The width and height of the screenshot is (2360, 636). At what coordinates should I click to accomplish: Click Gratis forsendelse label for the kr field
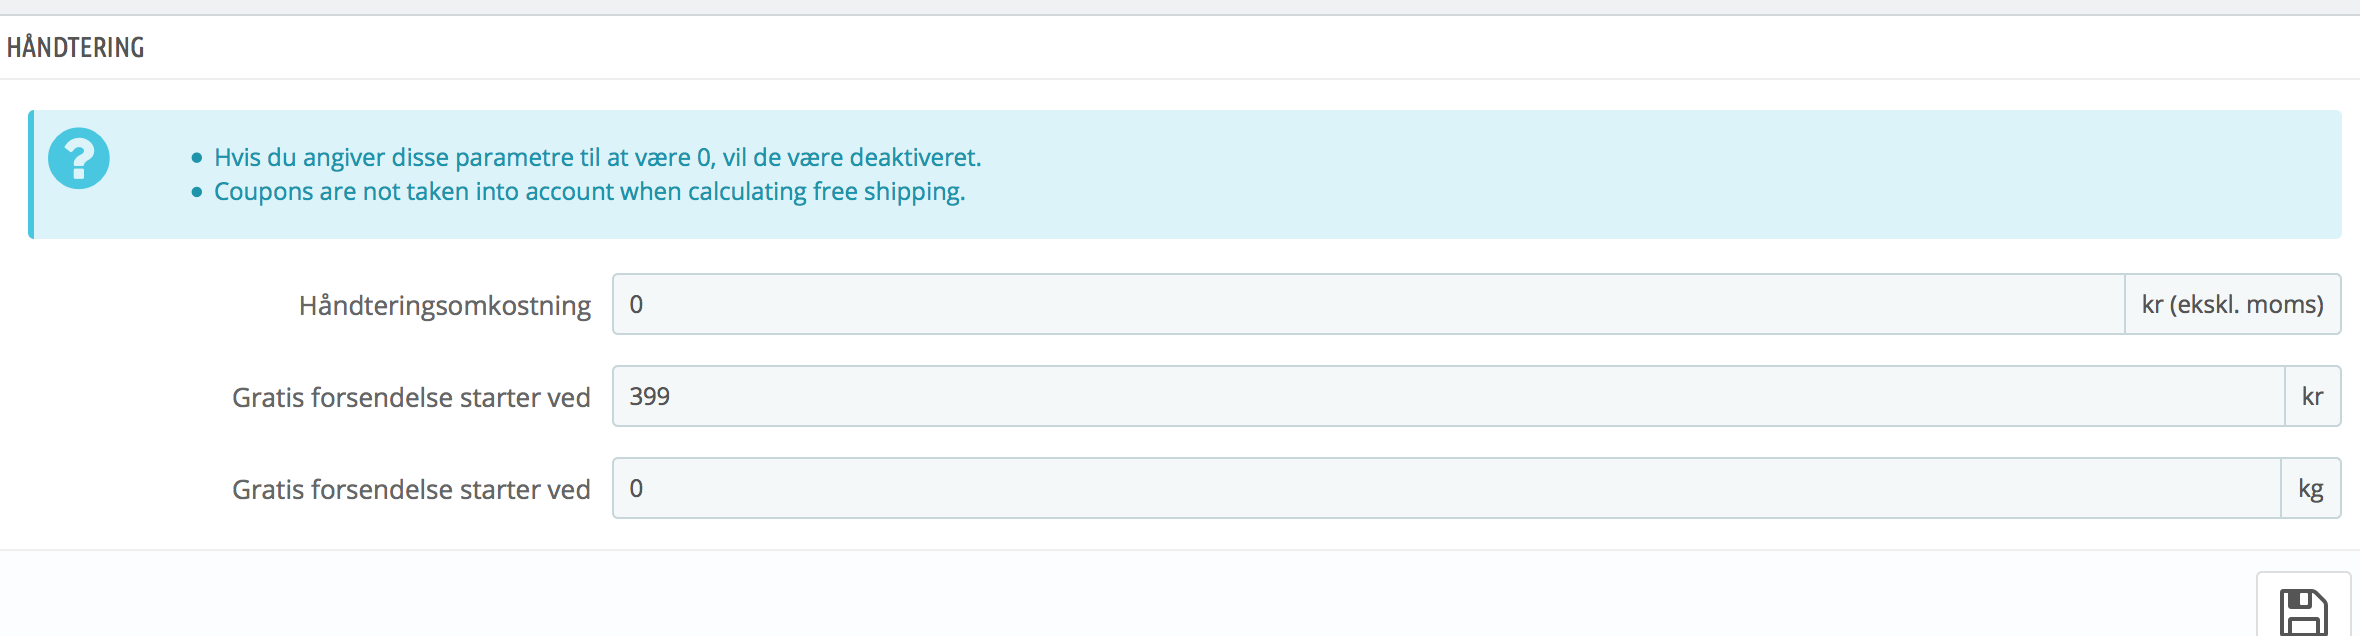pos(411,397)
